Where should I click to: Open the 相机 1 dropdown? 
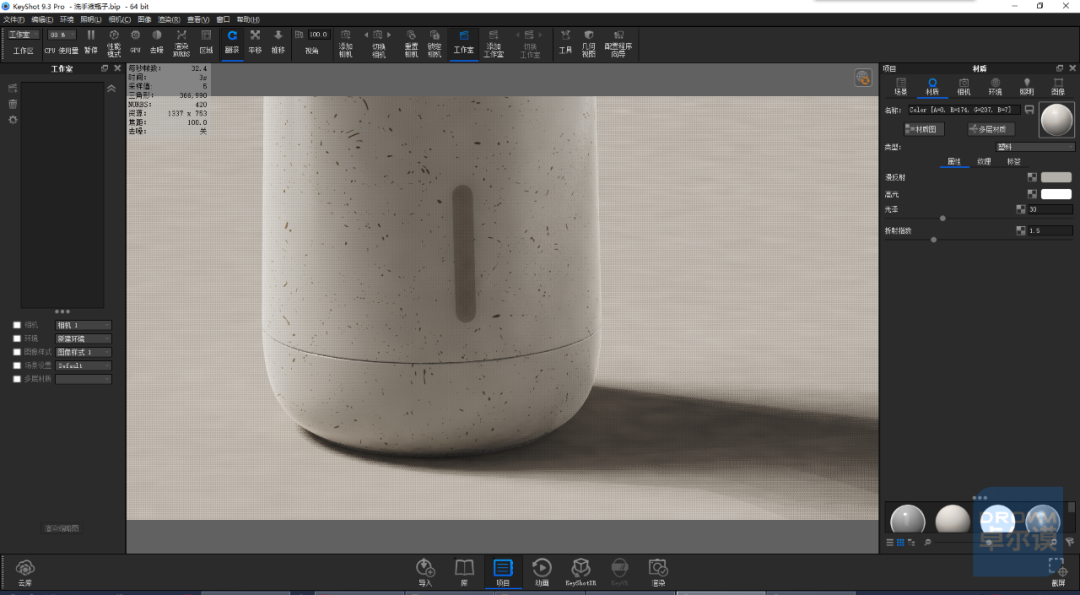pos(83,325)
